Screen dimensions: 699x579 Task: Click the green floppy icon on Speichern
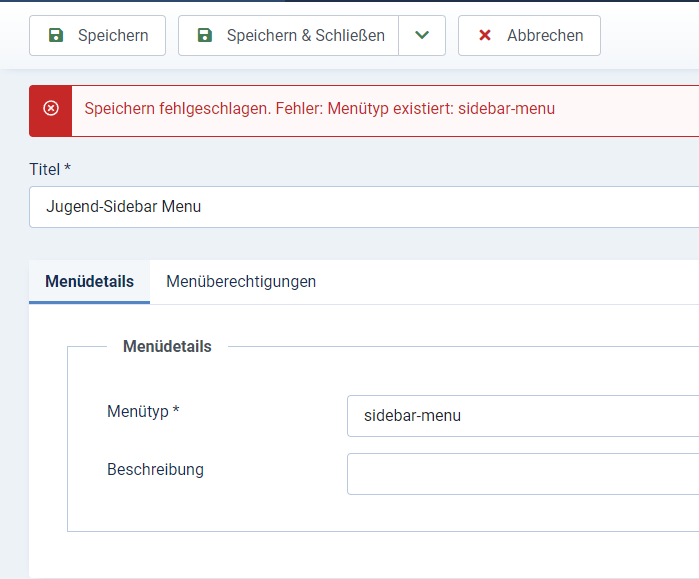[x=56, y=35]
